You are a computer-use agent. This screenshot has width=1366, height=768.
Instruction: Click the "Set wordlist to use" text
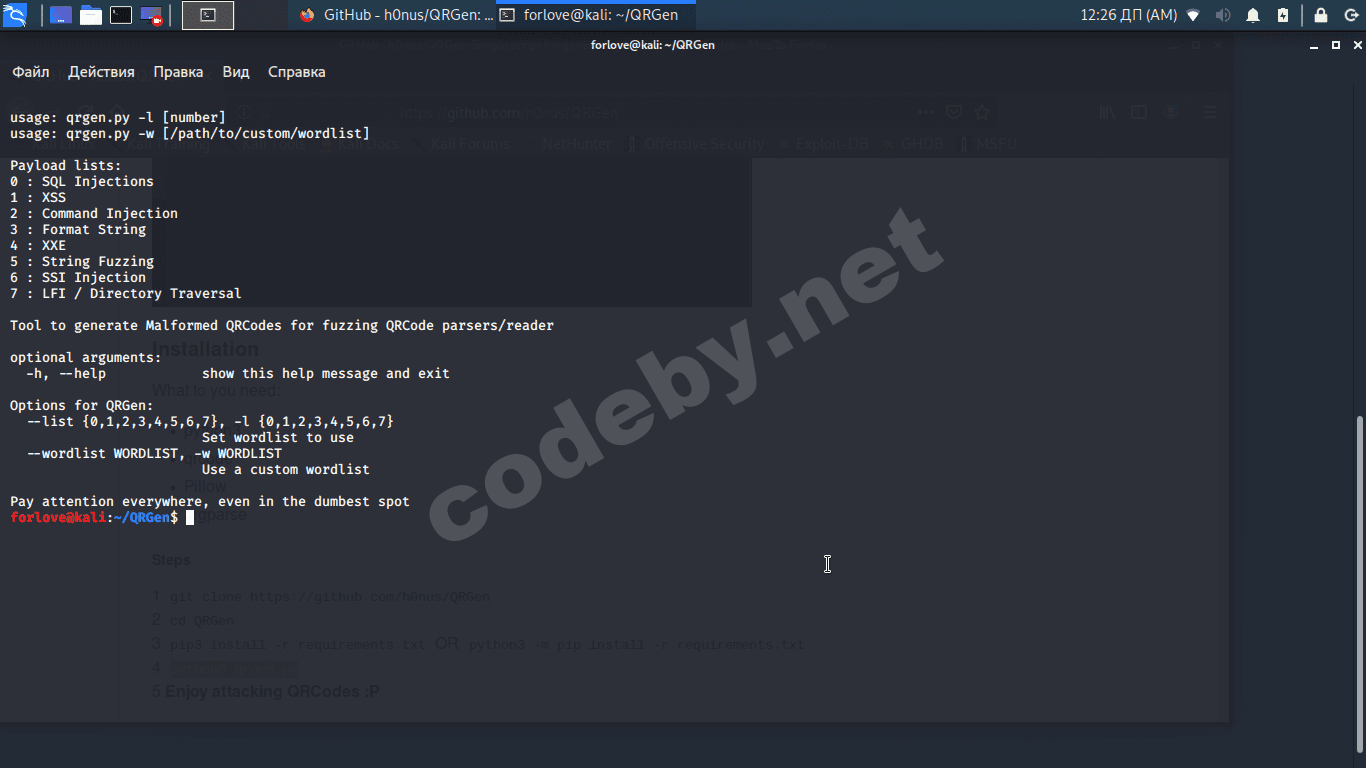coord(278,438)
